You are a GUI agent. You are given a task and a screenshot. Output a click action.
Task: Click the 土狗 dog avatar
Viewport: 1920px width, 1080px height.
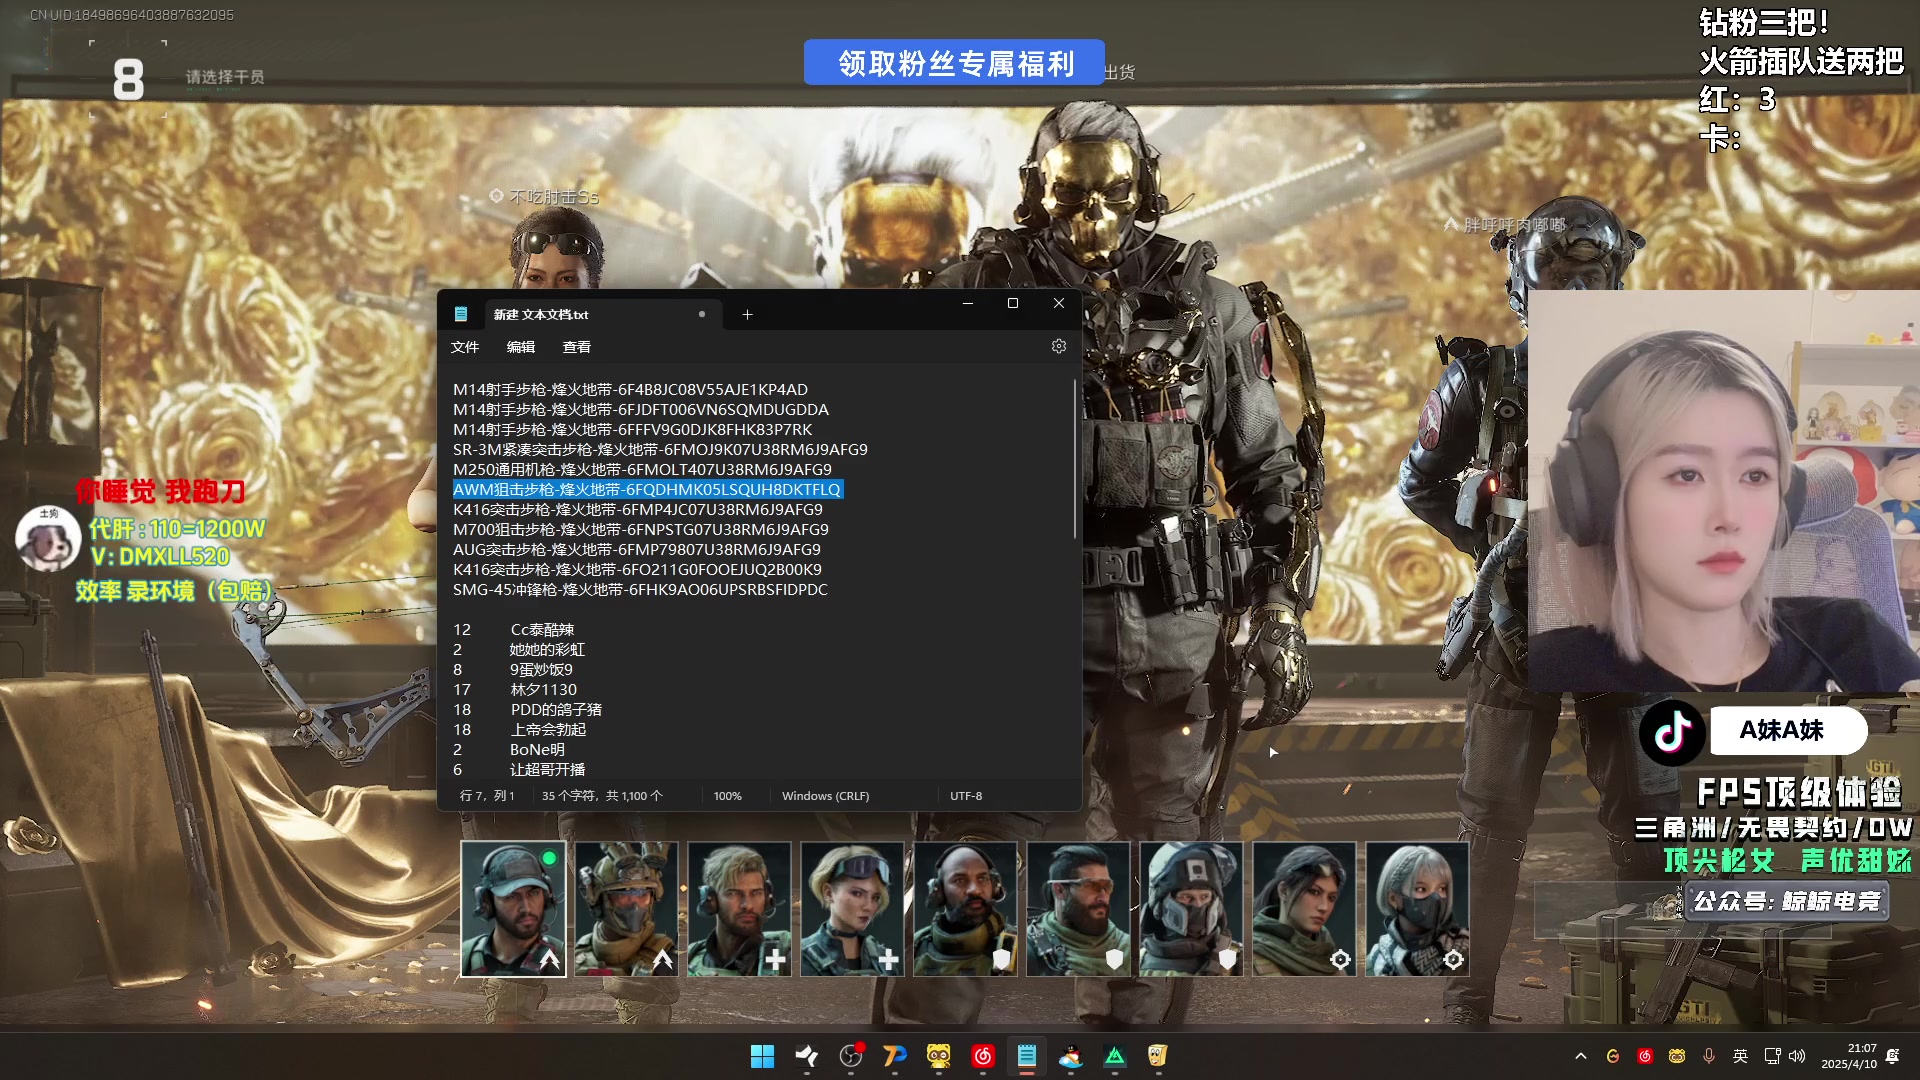(48, 538)
